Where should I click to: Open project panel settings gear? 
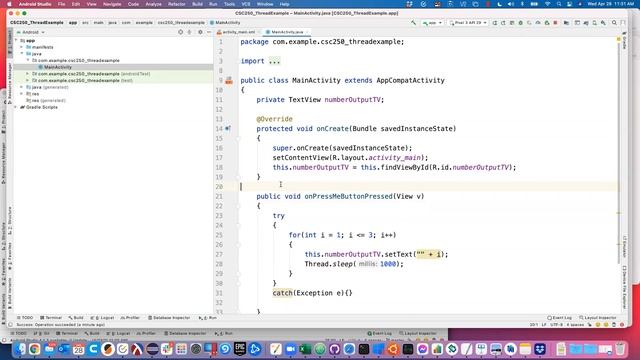200,32
